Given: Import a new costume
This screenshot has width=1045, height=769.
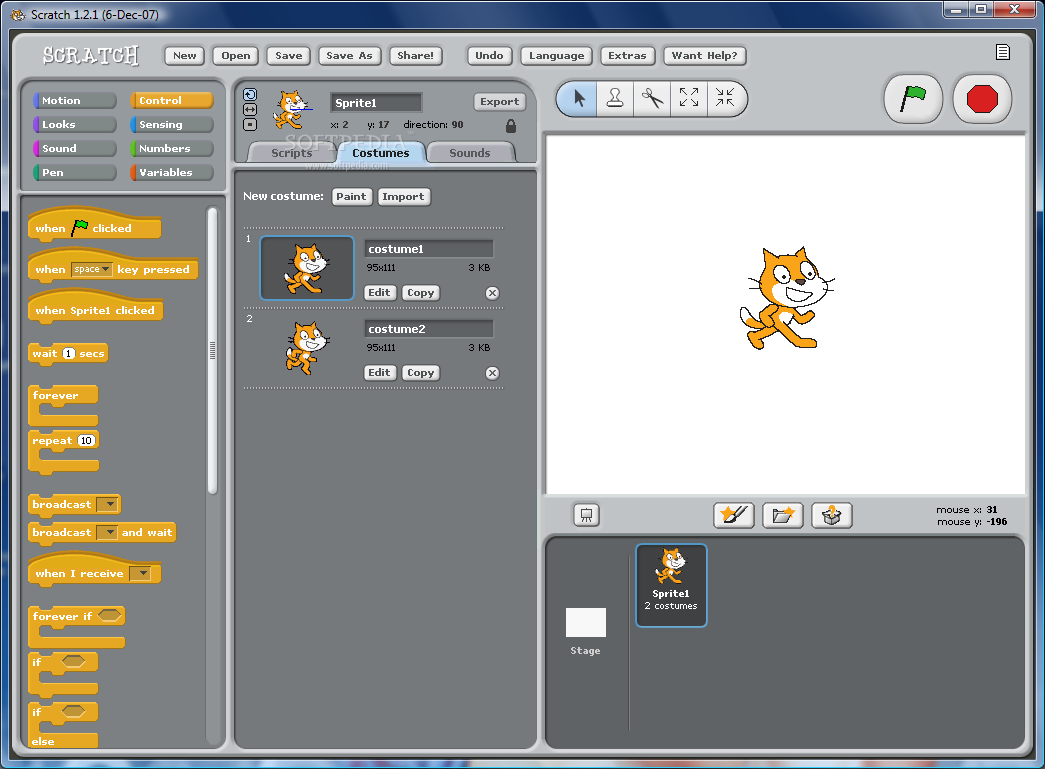Looking at the screenshot, I should coord(404,197).
